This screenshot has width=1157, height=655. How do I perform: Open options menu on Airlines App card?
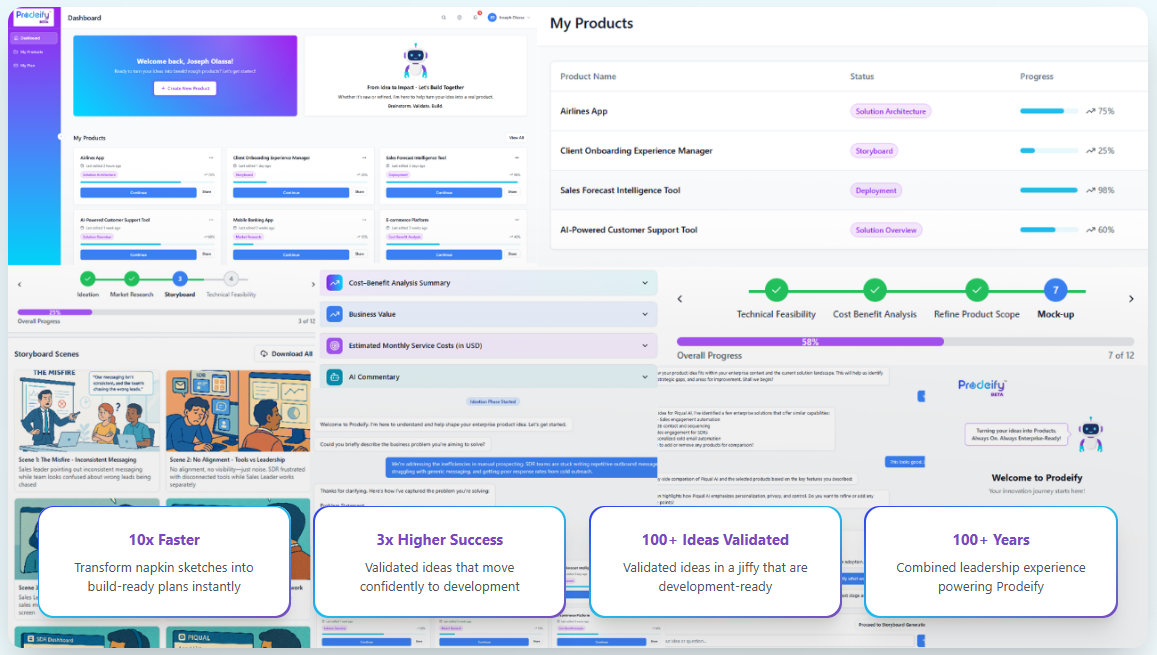pos(211,158)
